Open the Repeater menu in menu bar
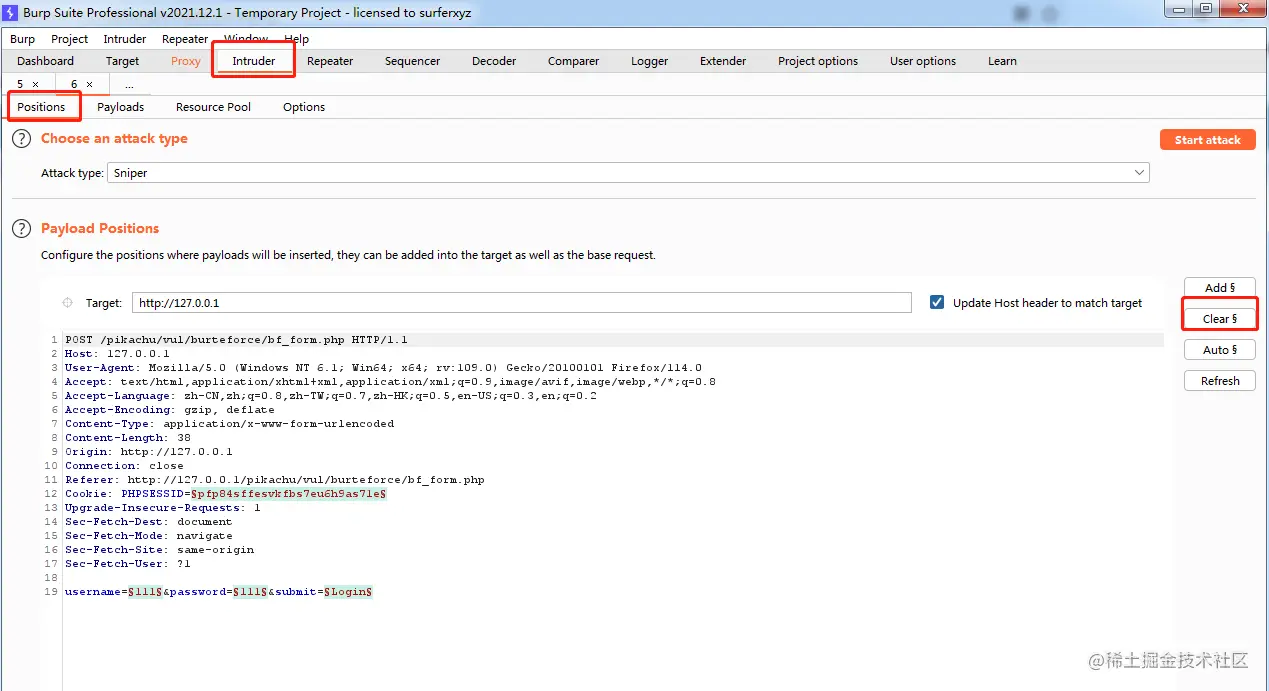This screenshot has height=691, width=1269. click(185, 39)
